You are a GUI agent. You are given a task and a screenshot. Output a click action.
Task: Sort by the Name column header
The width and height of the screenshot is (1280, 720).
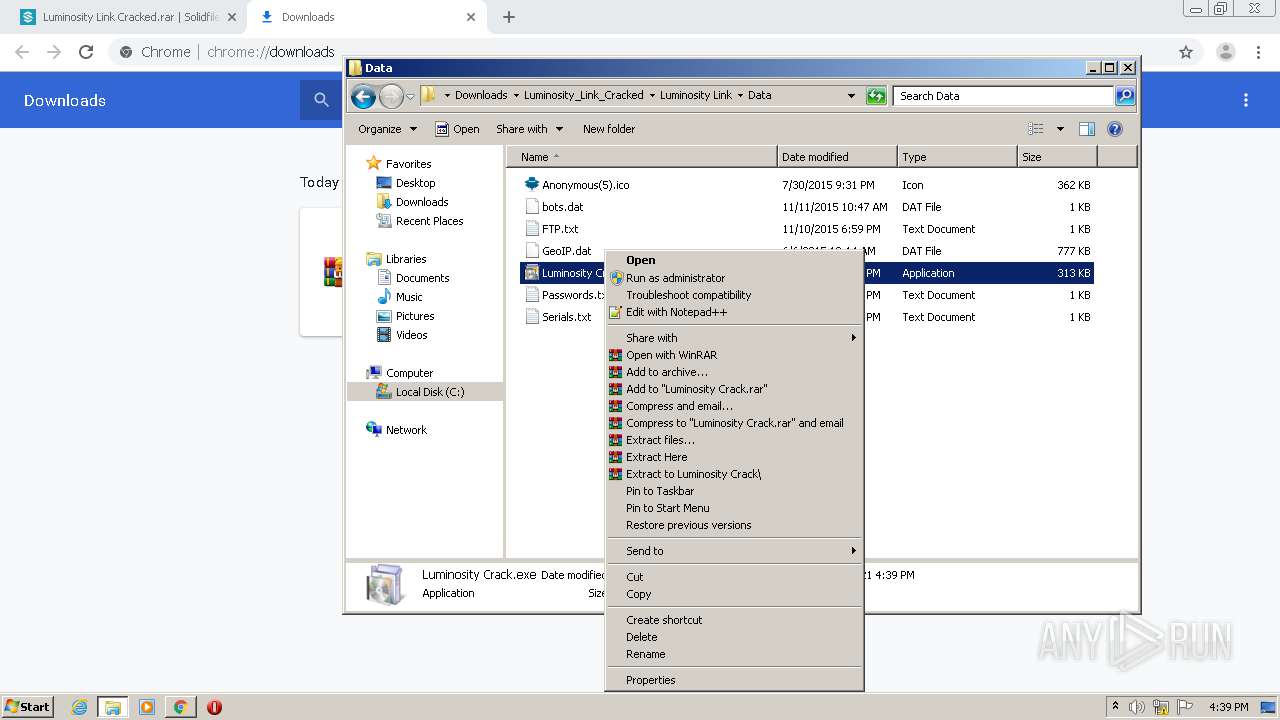point(642,157)
